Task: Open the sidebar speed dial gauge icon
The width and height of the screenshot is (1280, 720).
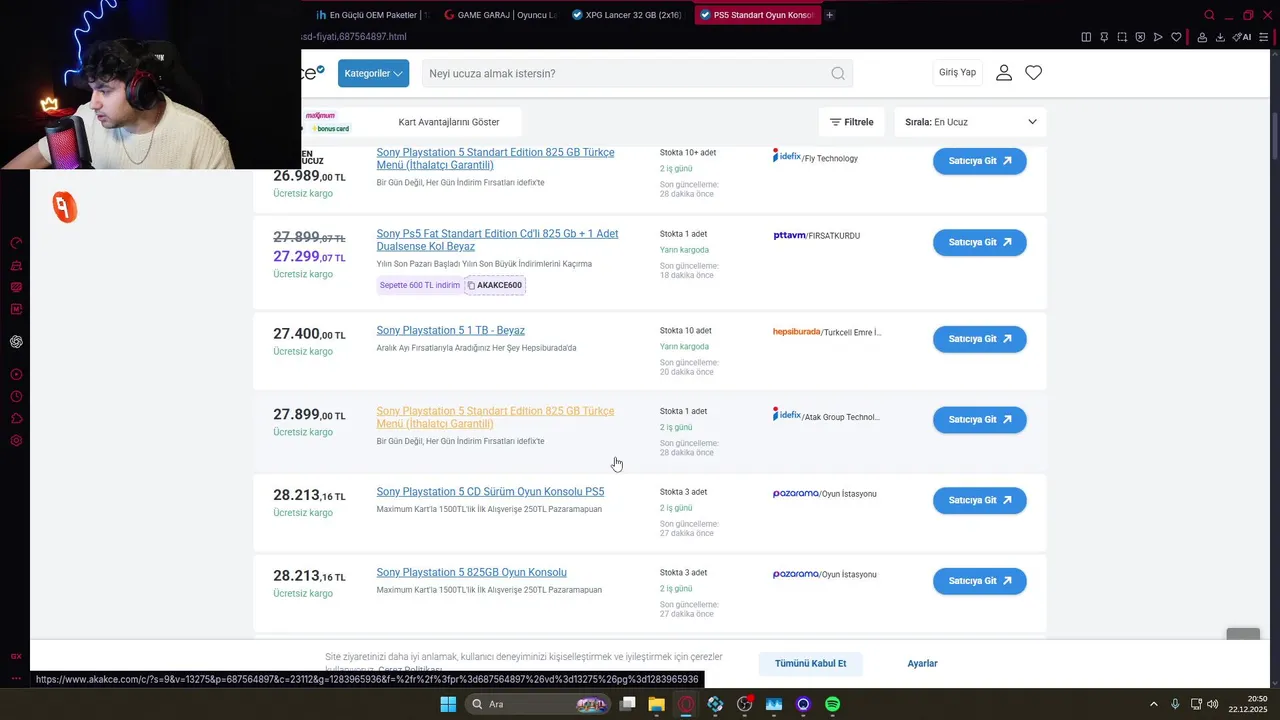Action: (x=16, y=243)
